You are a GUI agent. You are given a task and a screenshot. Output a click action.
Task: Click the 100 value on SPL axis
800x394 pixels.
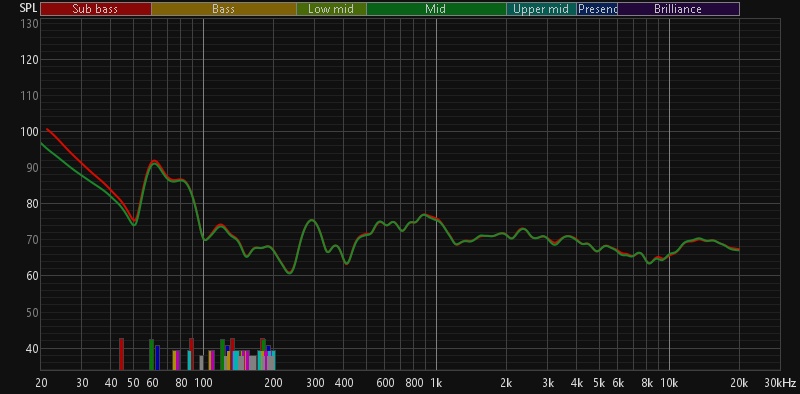pyautogui.click(x=31, y=132)
